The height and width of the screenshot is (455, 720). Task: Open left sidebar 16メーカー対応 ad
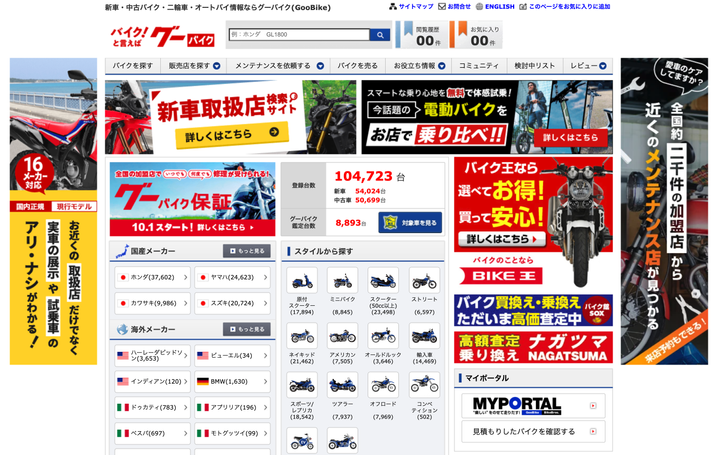pos(53,211)
